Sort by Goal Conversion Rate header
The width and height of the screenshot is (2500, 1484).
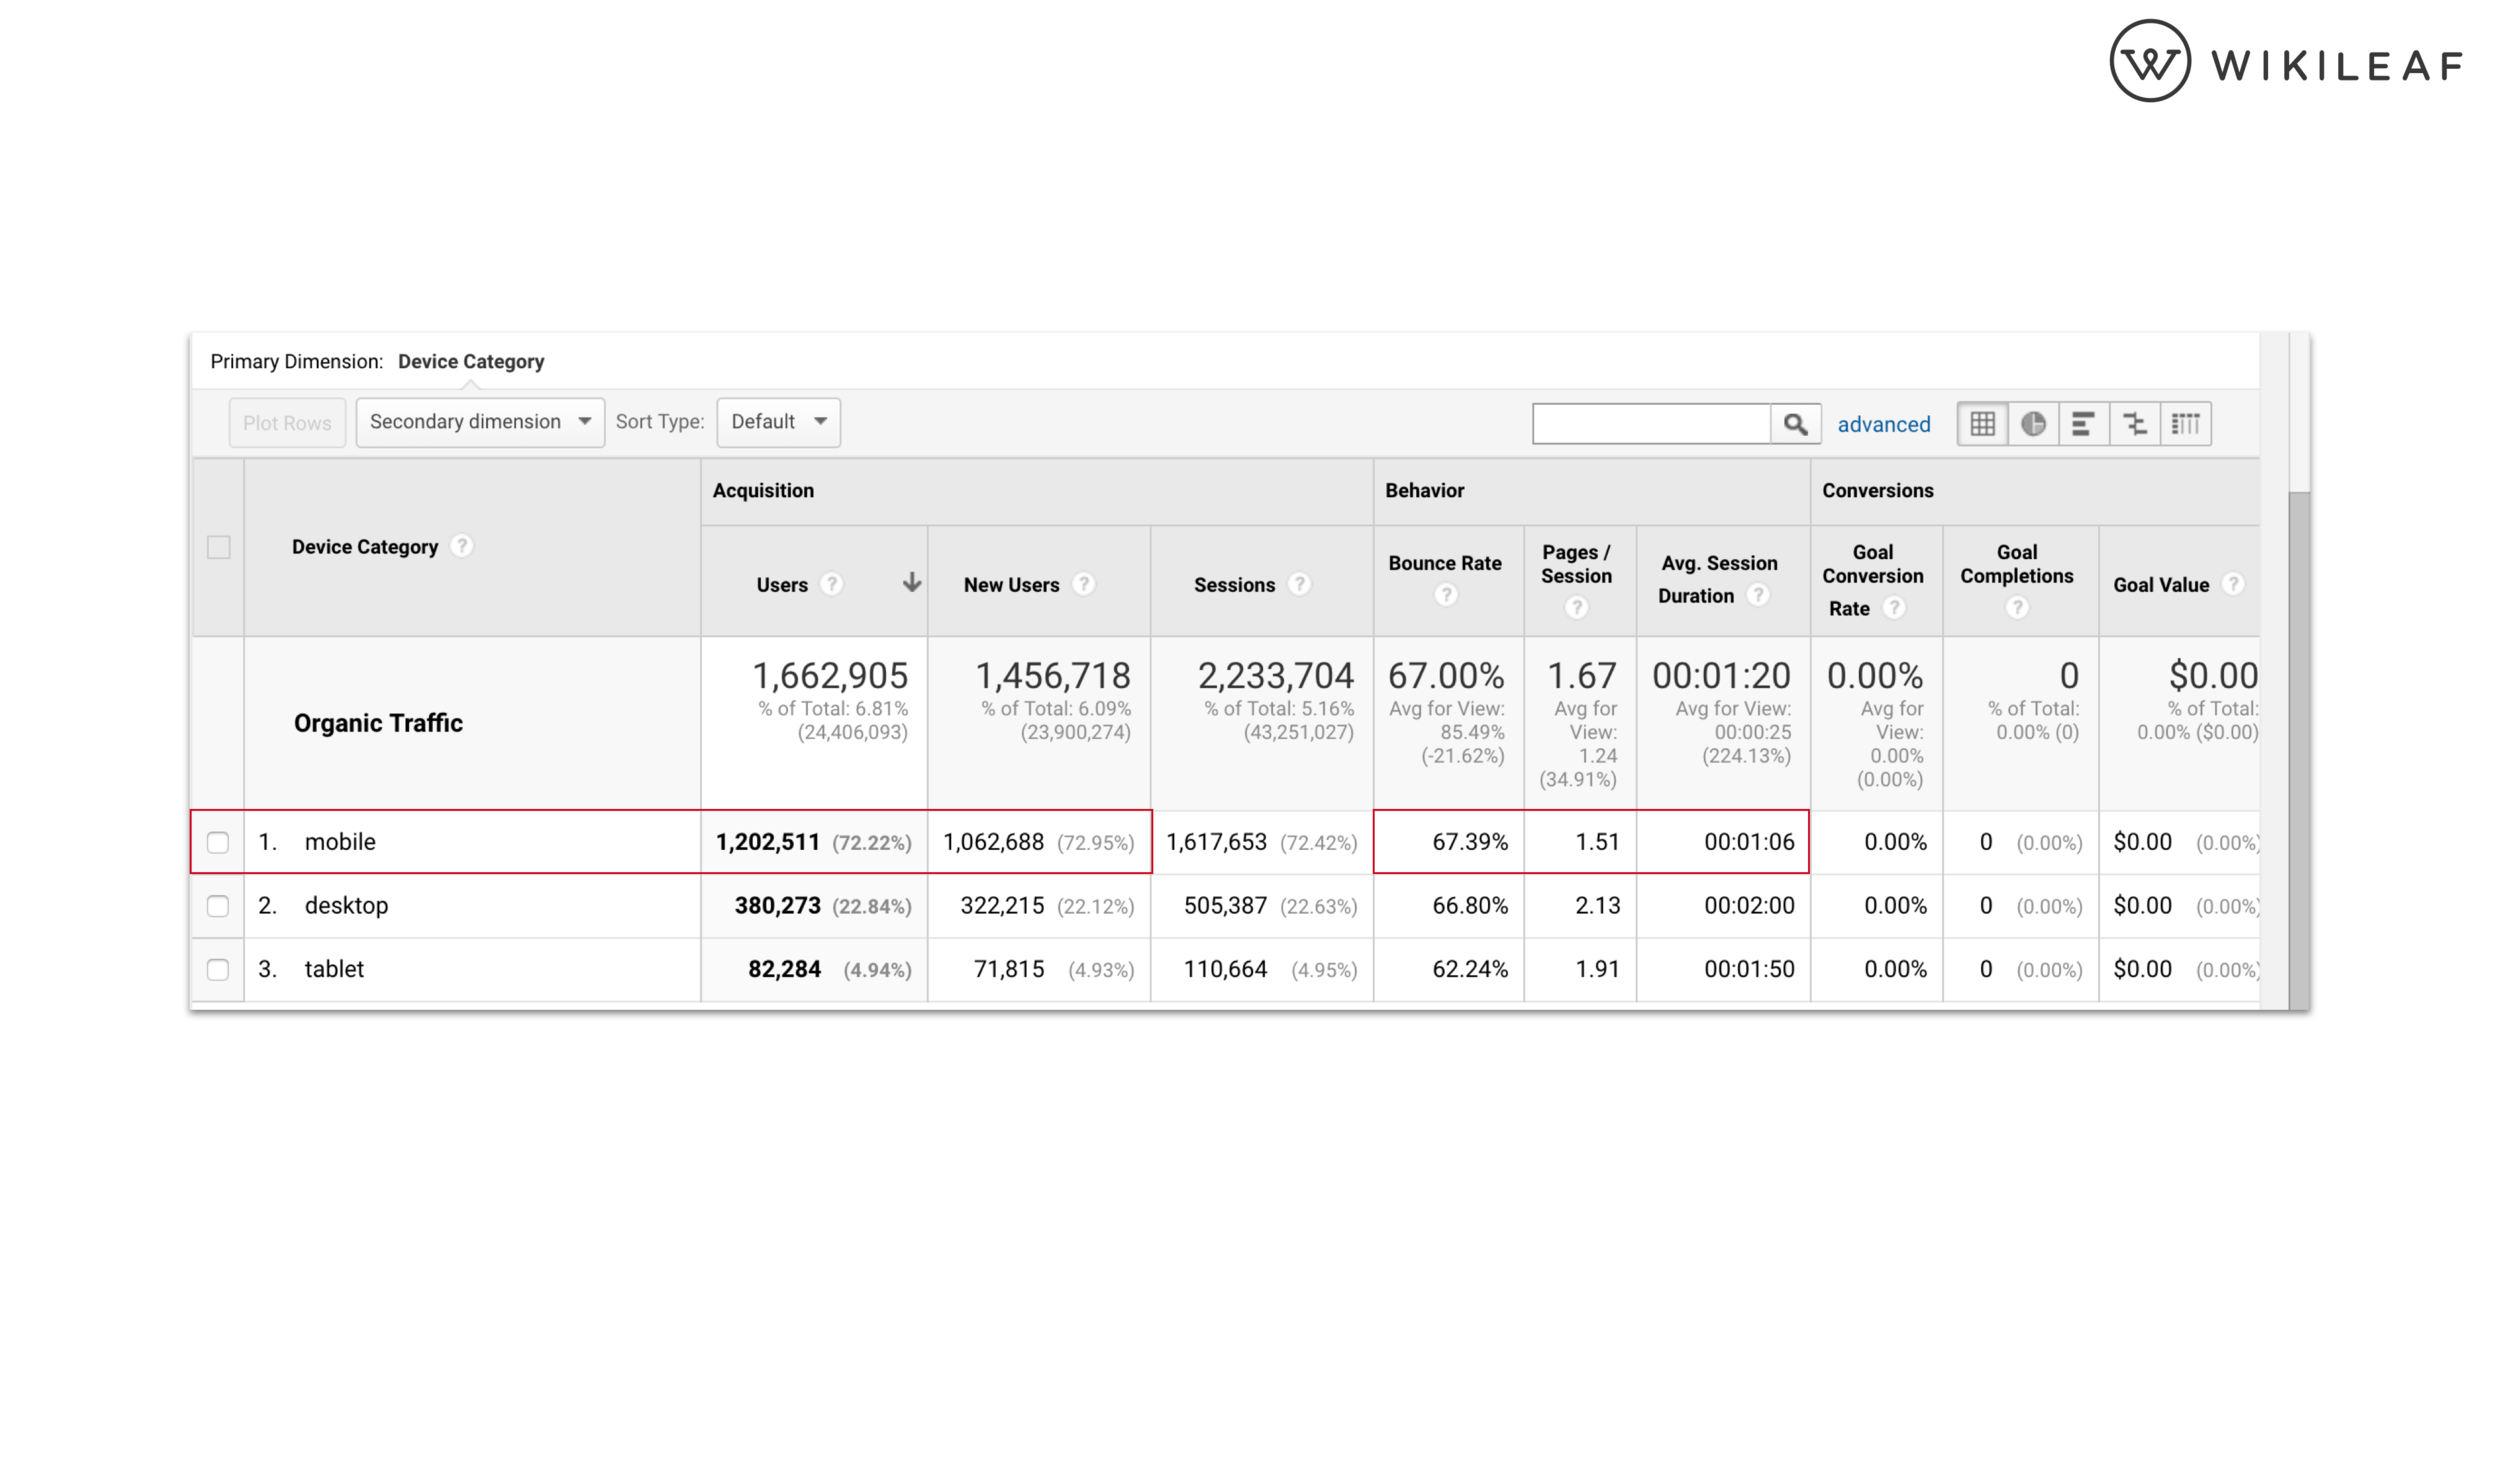pyautogui.click(x=1873, y=580)
